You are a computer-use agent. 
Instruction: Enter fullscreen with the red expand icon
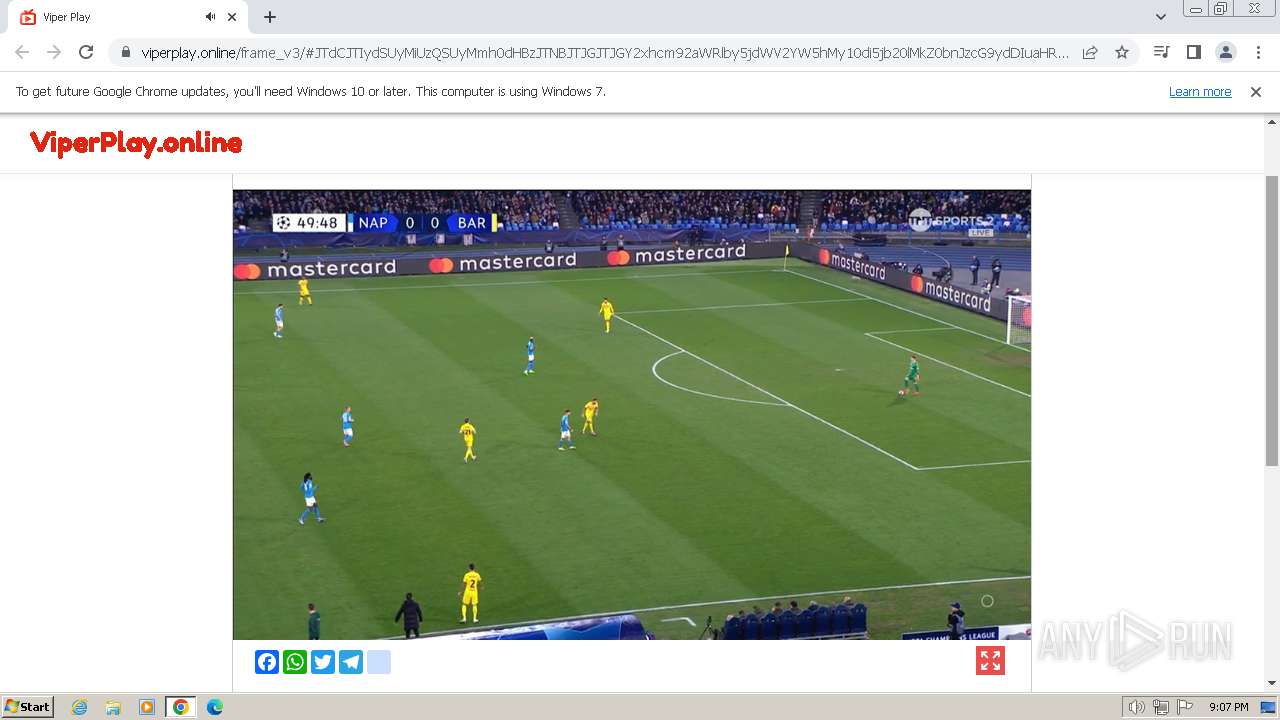[x=990, y=661]
